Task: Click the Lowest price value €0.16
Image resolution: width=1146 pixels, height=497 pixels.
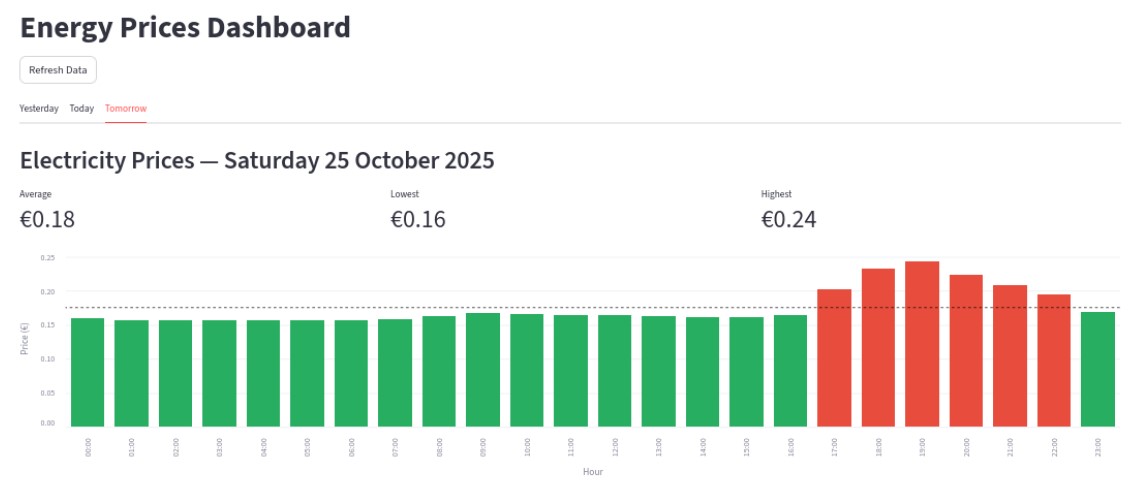Action: click(x=418, y=219)
